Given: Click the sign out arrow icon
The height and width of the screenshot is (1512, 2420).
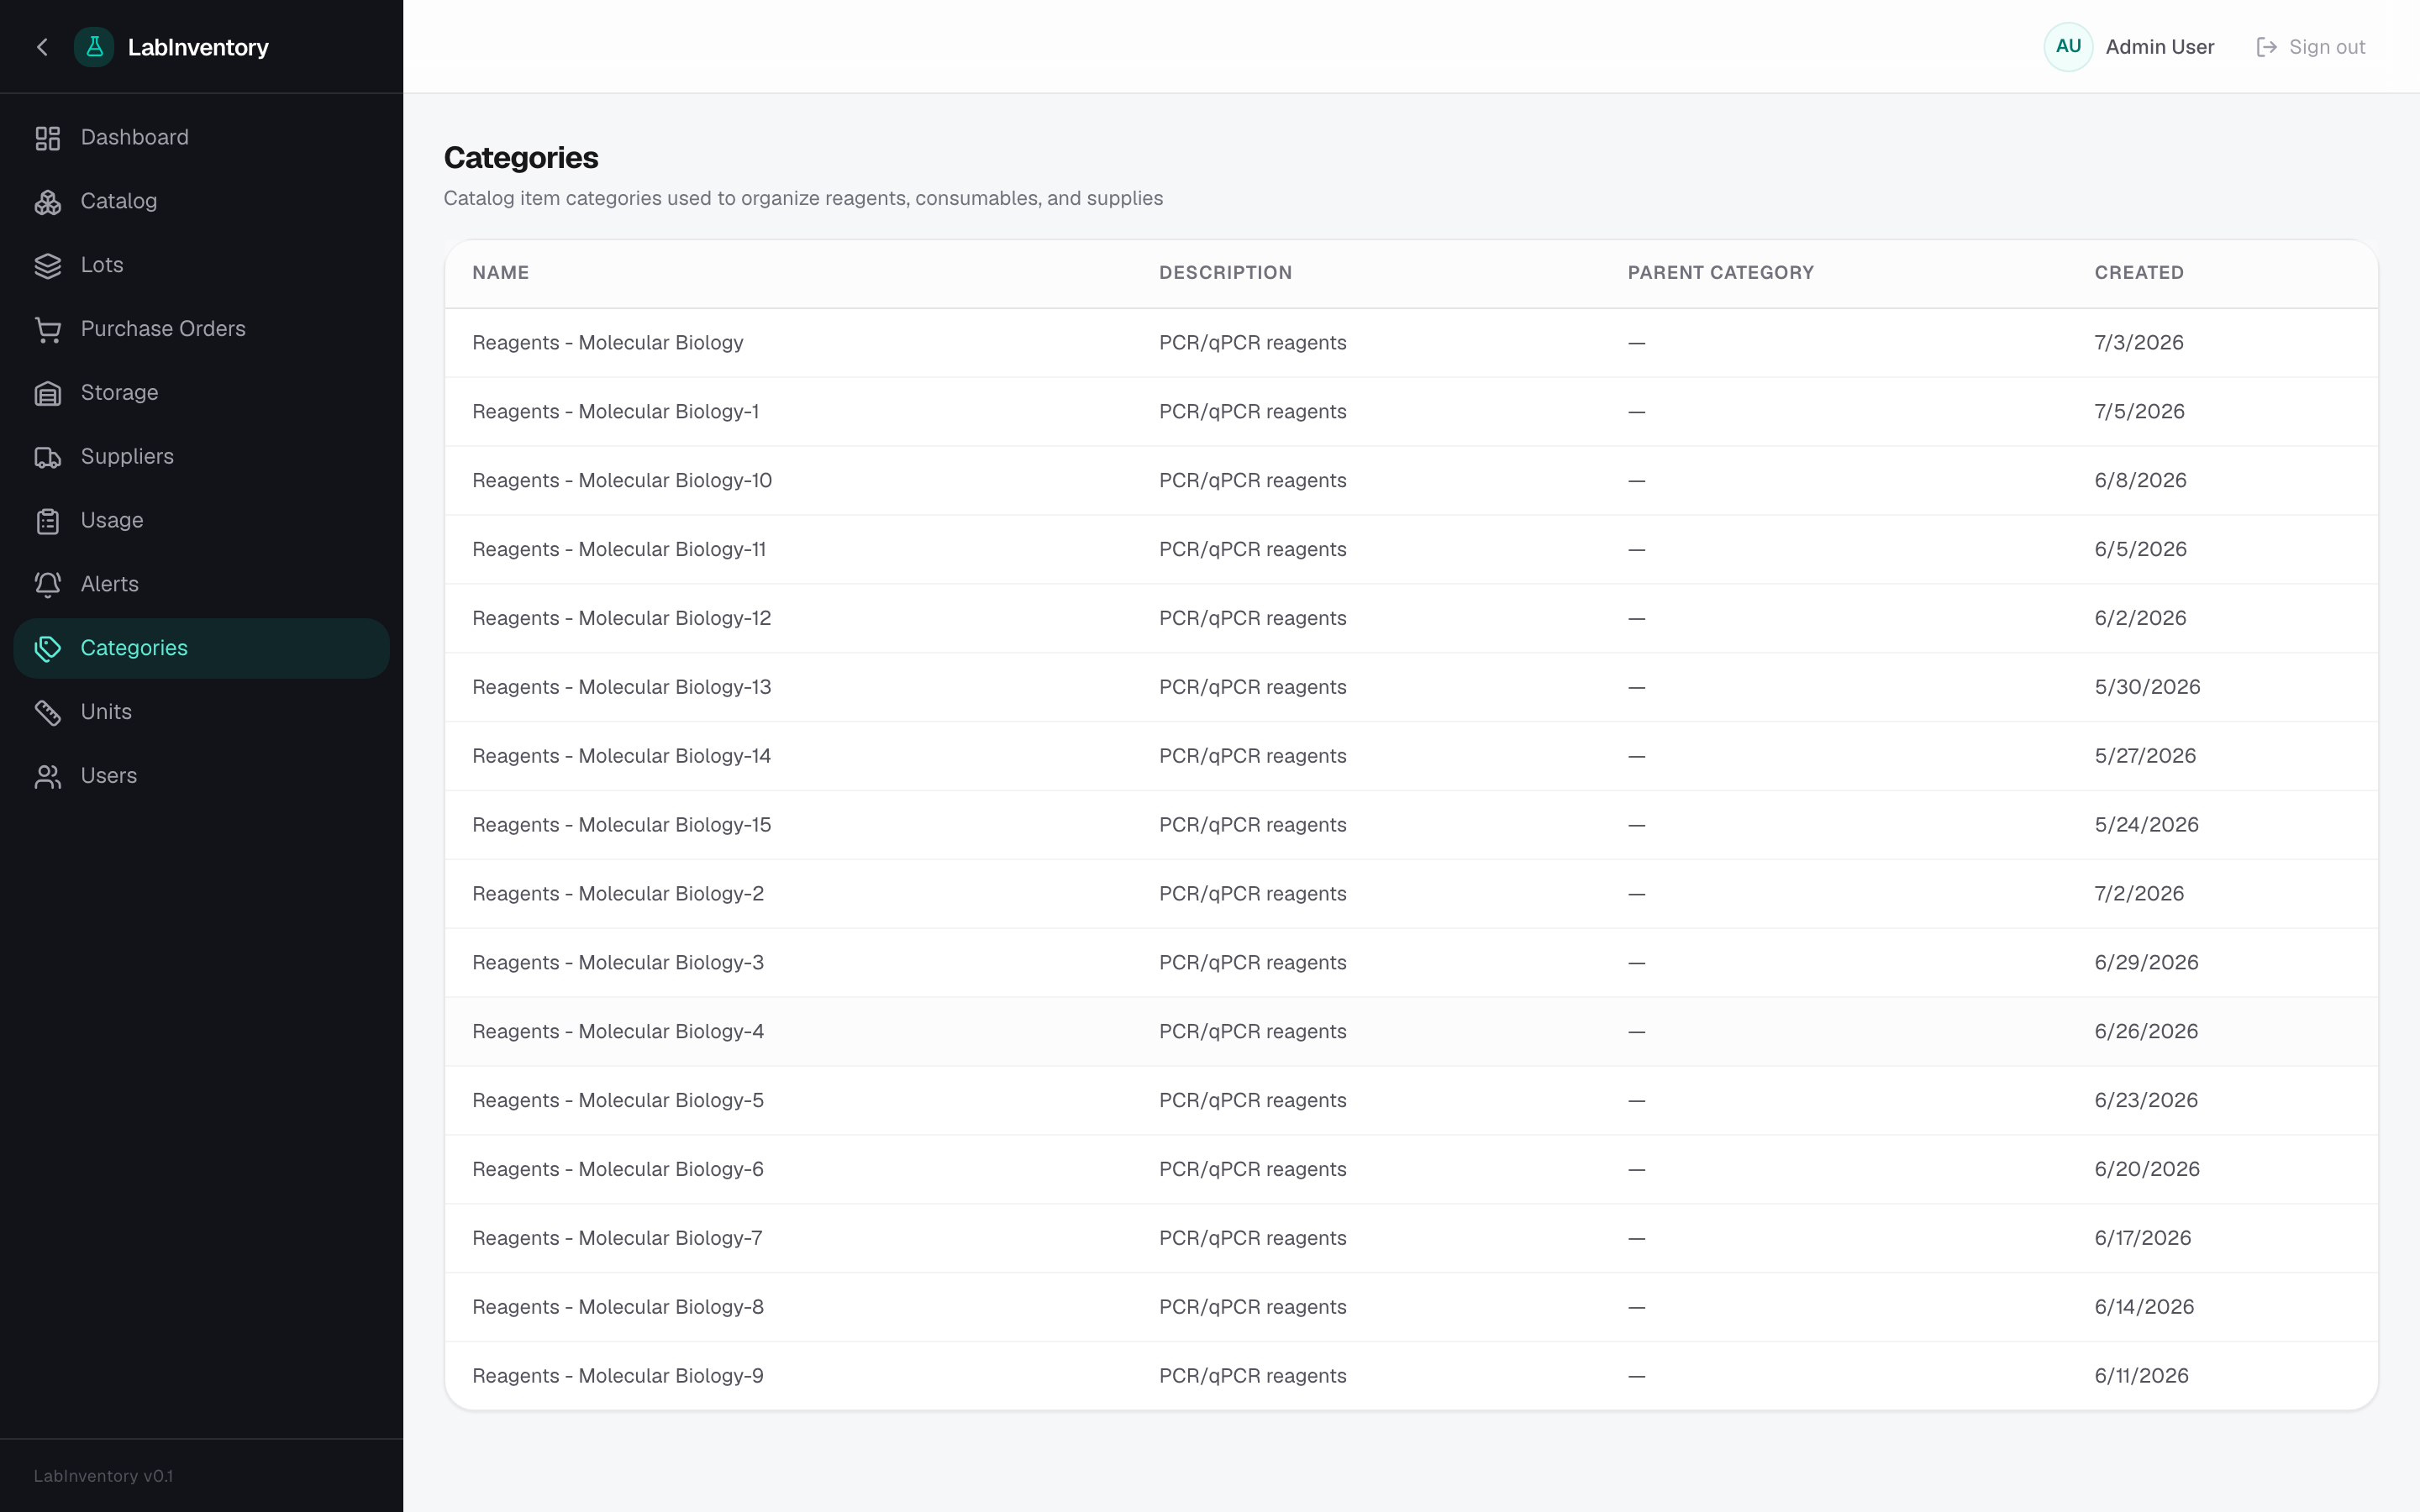Looking at the screenshot, I should click(x=2266, y=47).
